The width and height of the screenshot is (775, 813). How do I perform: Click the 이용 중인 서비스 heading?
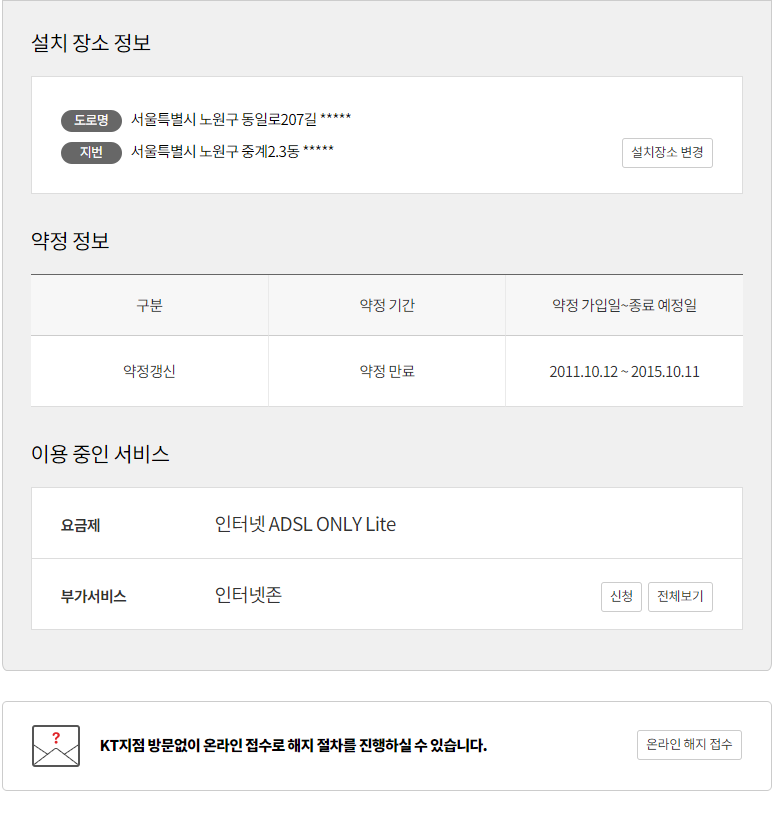(x=100, y=454)
